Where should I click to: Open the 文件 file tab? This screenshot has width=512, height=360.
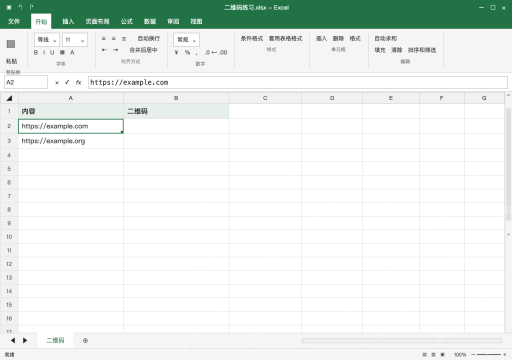point(14,21)
